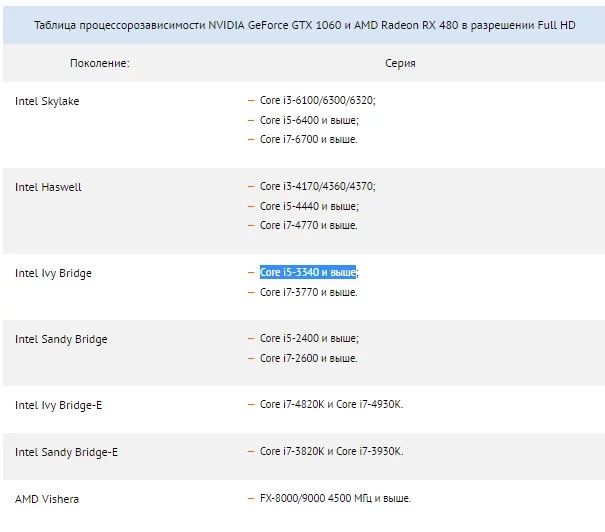Select the Intel Ivy Bridge row label

coord(53,273)
